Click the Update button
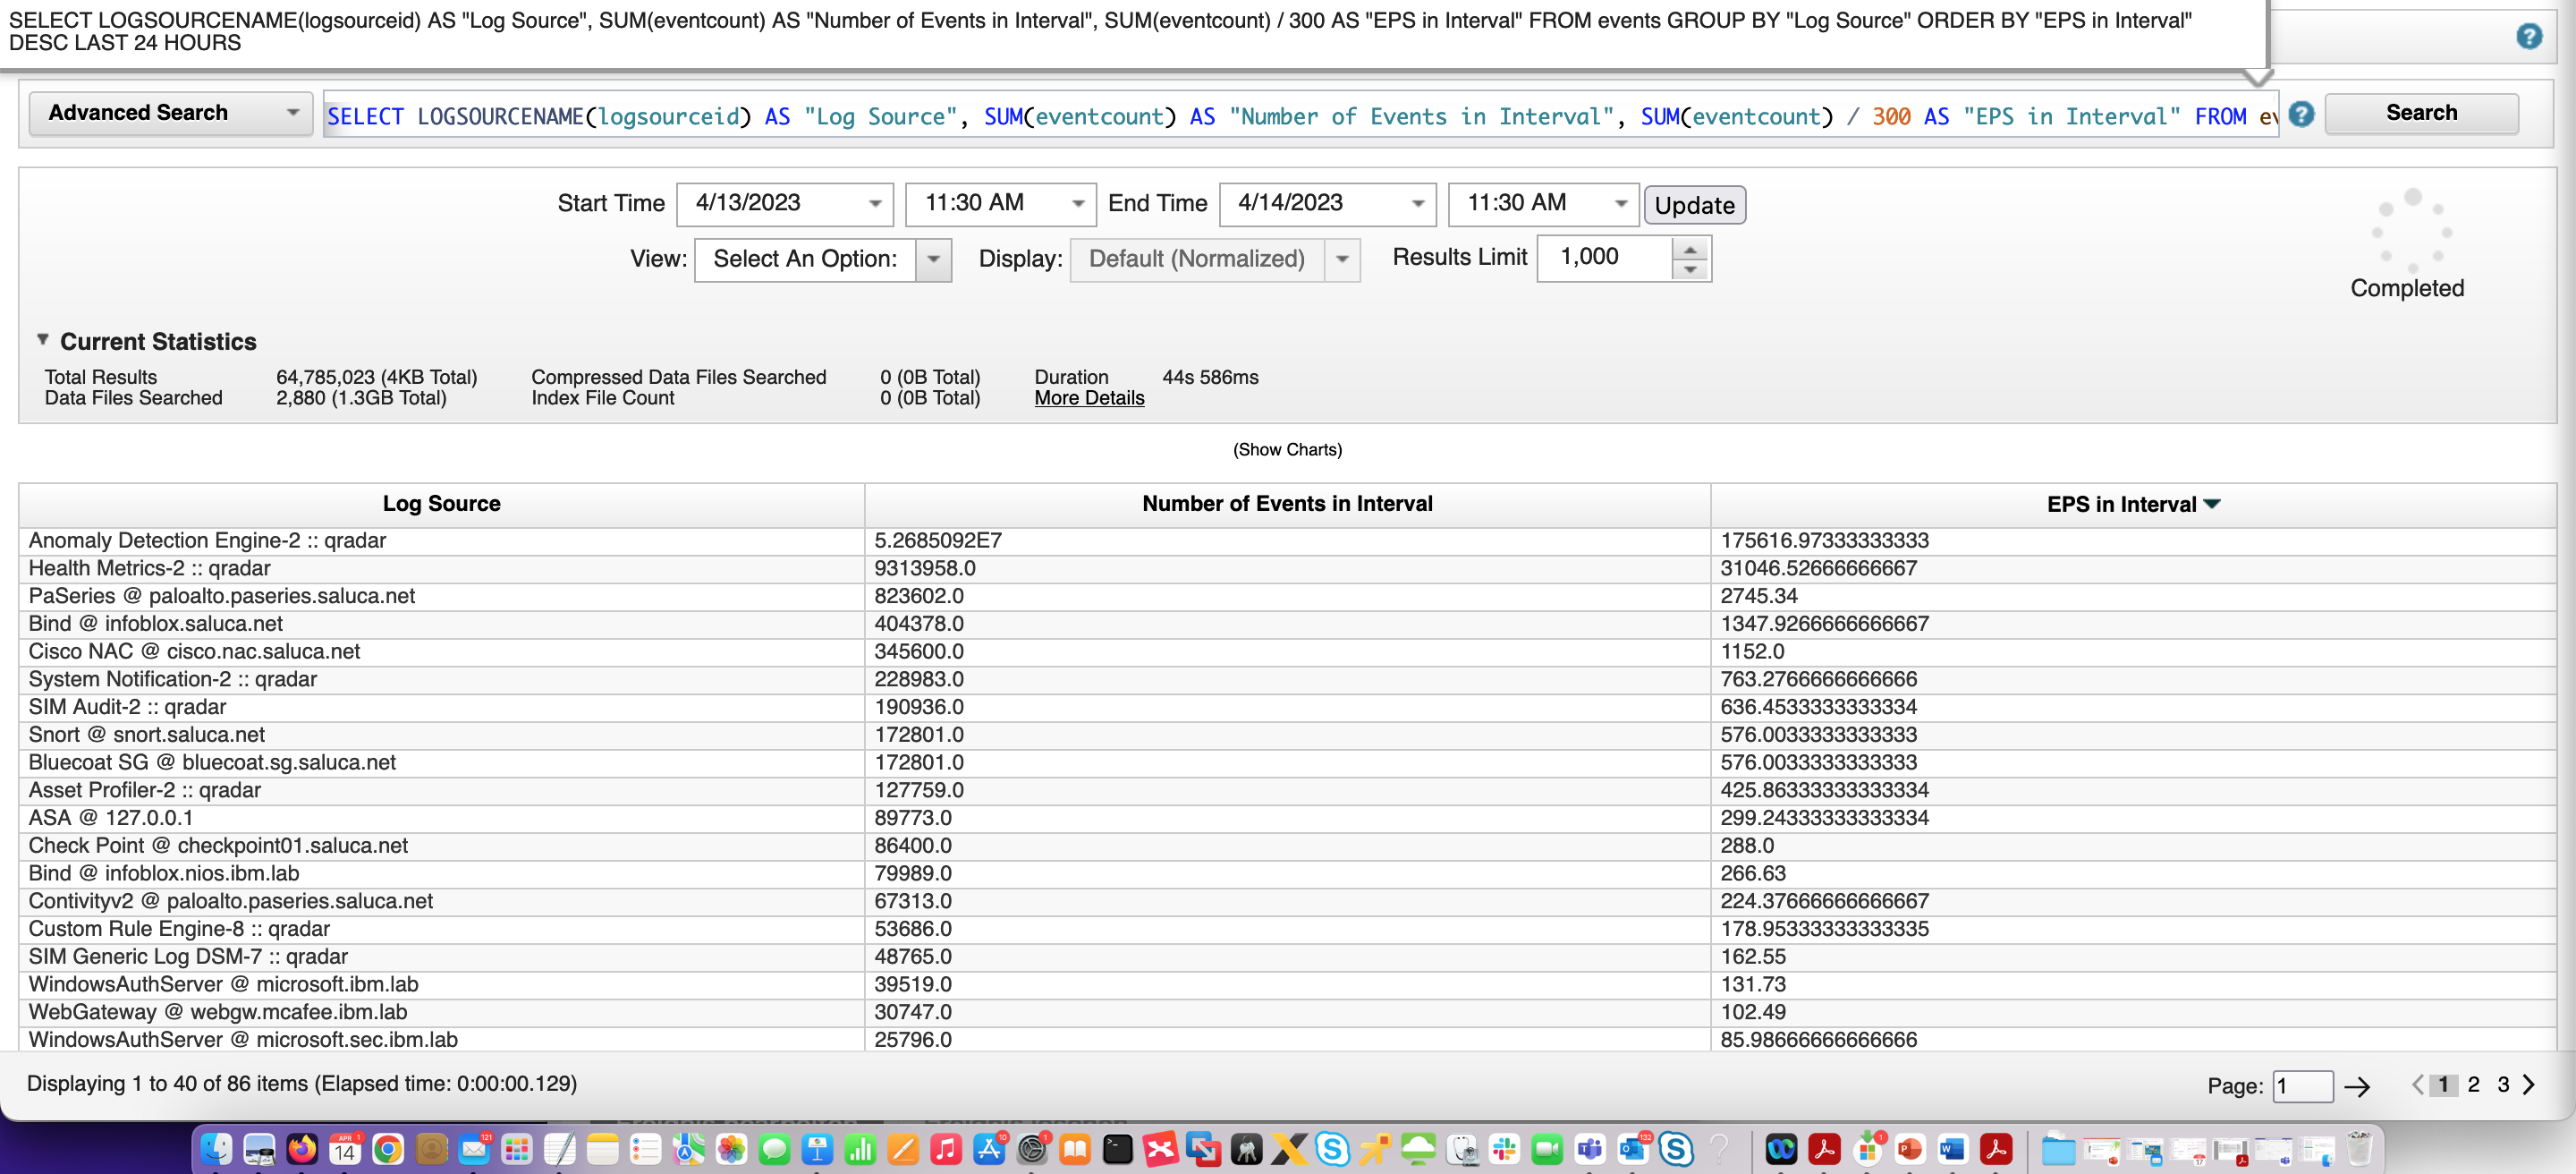This screenshot has height=1174, width=2576. tap(1694, 205)
